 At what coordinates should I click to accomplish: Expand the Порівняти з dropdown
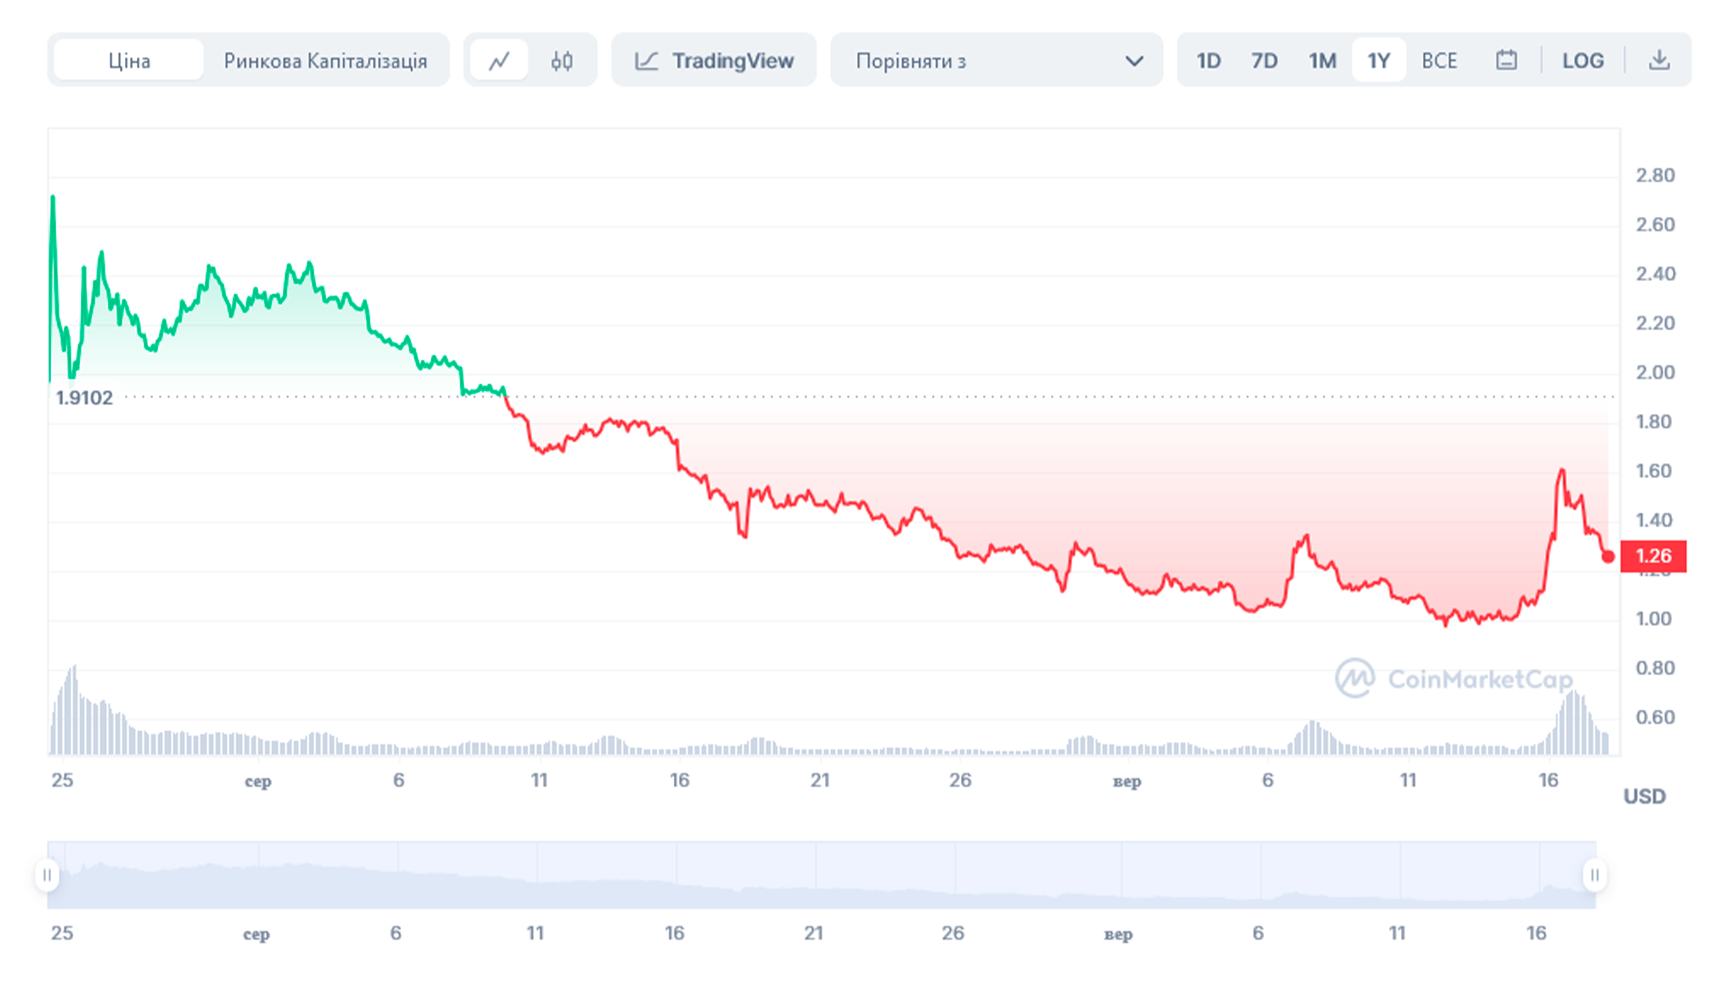[x=996, y=60]
